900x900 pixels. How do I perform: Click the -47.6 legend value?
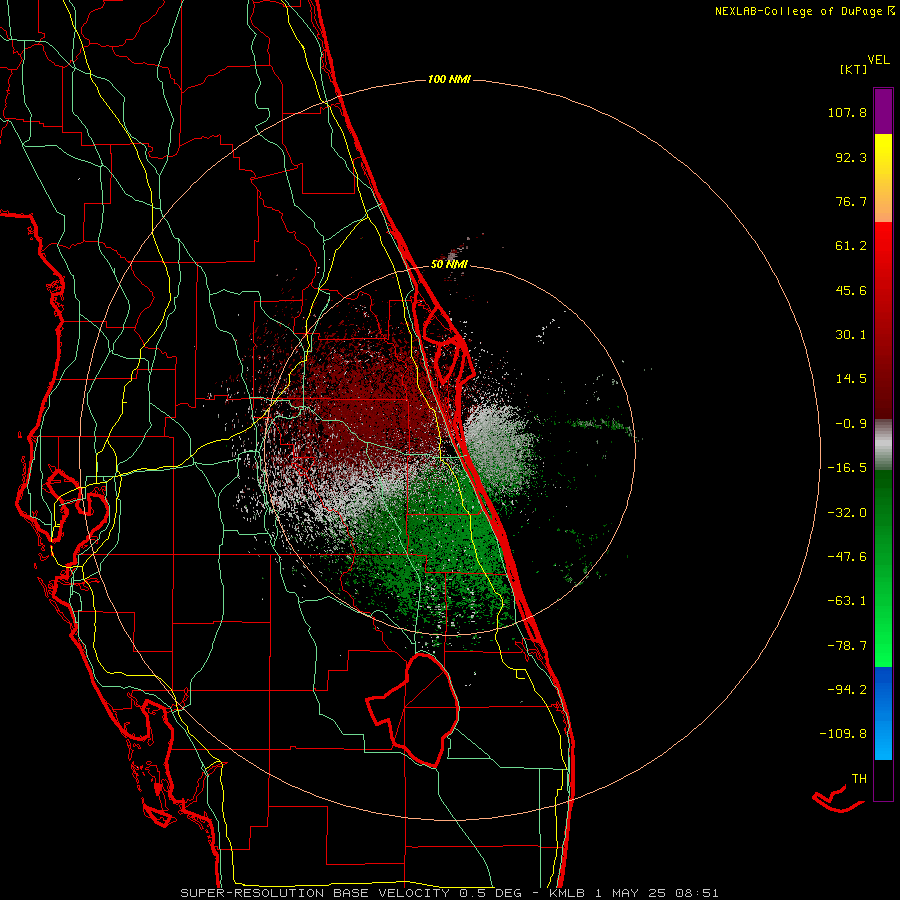pyautogui.click(x=847, y=557)
